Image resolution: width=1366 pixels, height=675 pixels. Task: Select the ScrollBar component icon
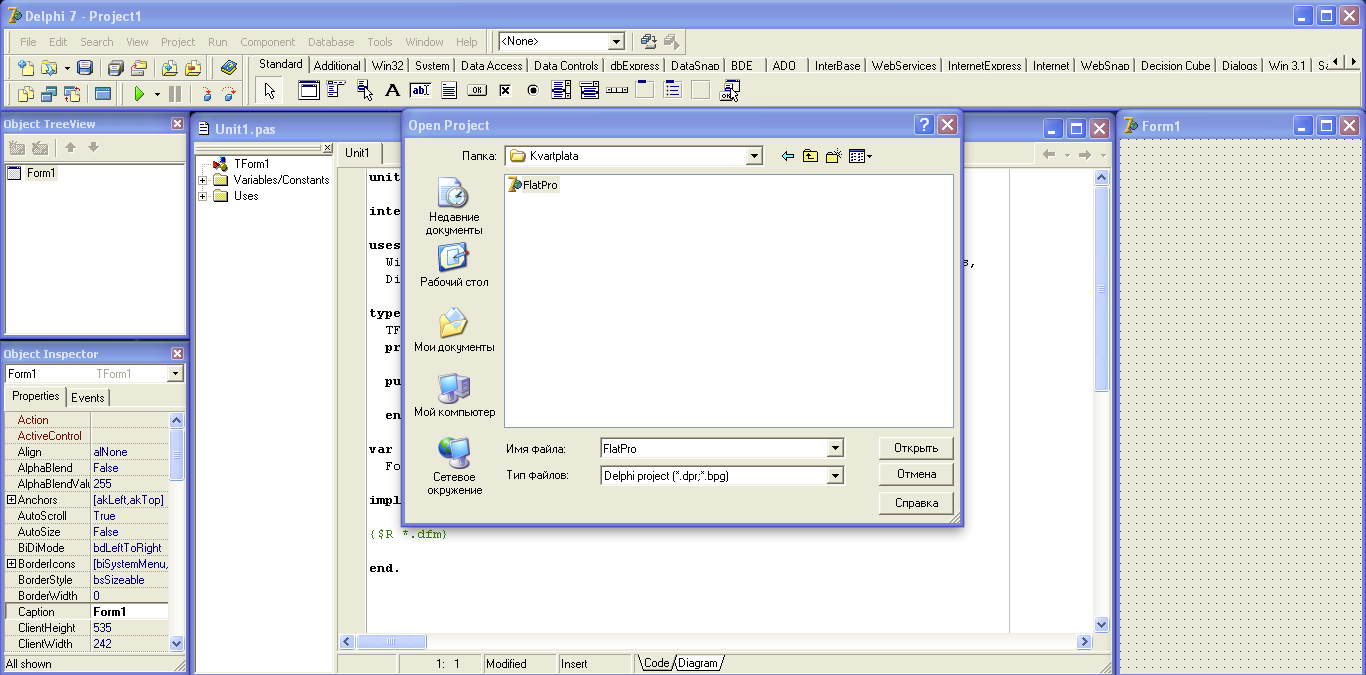pos(617,91)
